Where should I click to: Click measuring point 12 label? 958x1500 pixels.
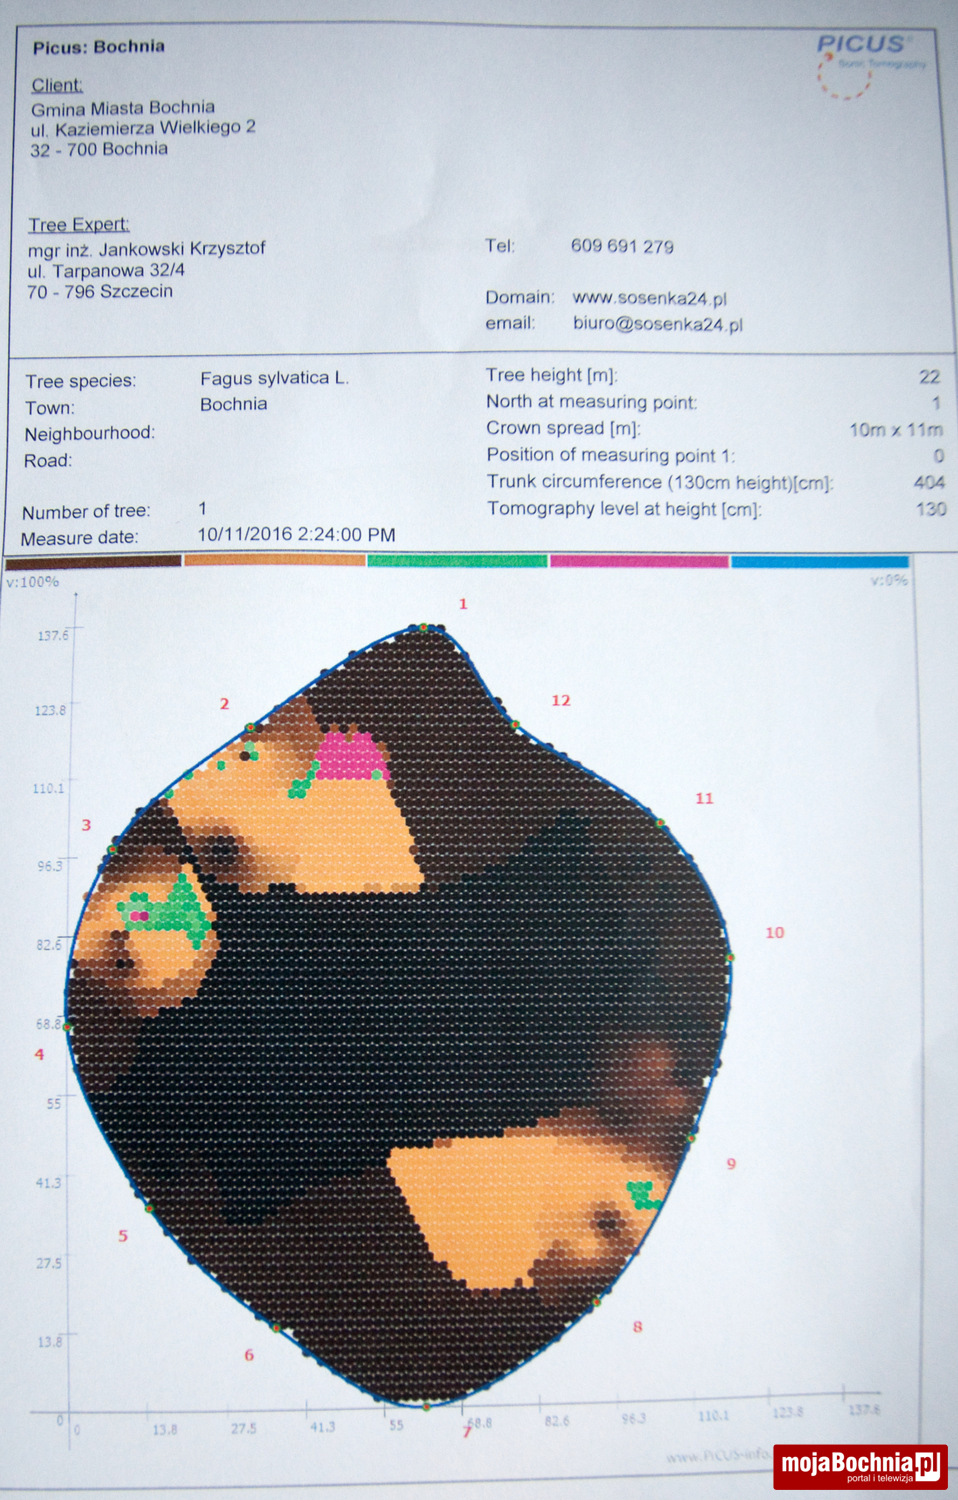561,701
